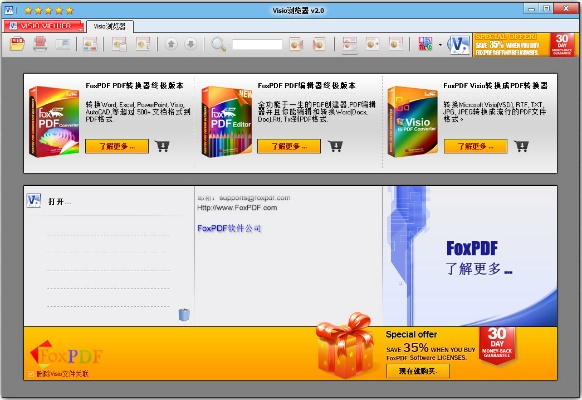Click the Visio to PDF Converter product box
This screenshot has height=400, width=582.
point(413,121)
